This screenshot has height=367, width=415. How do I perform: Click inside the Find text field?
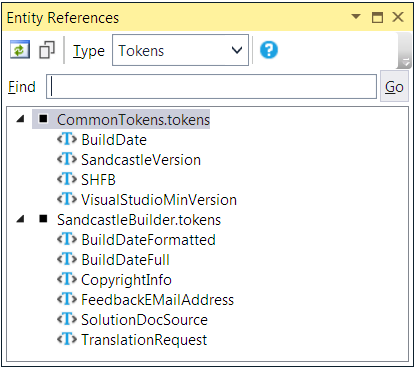(212, 87)
